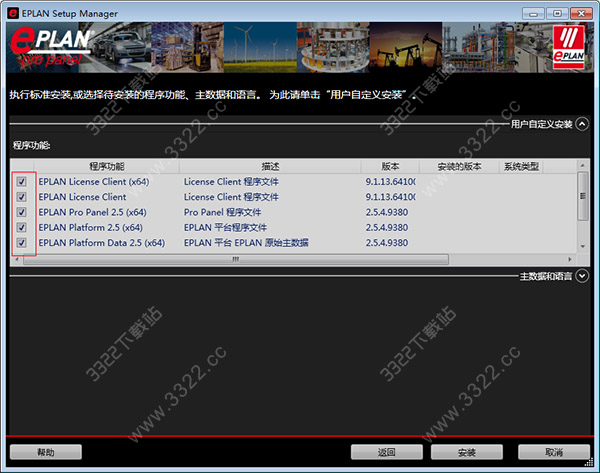
Task: Sort by the 版本 column header
Action: click(390, 166)
